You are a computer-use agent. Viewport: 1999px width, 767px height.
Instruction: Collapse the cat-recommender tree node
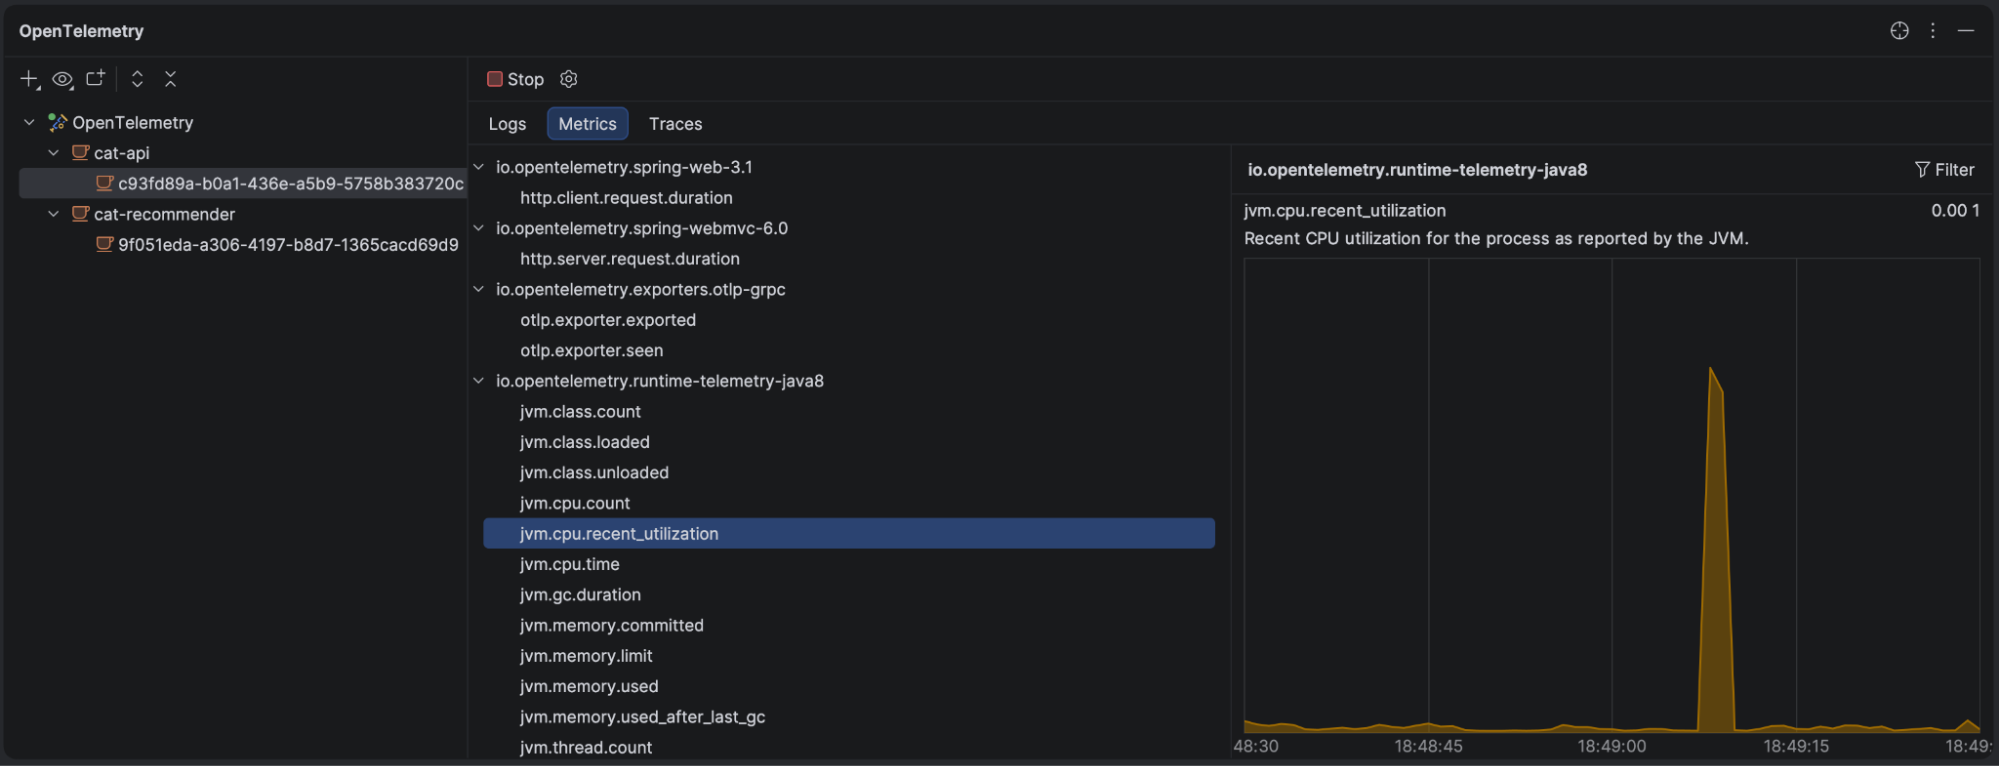[x=53, y=214]
